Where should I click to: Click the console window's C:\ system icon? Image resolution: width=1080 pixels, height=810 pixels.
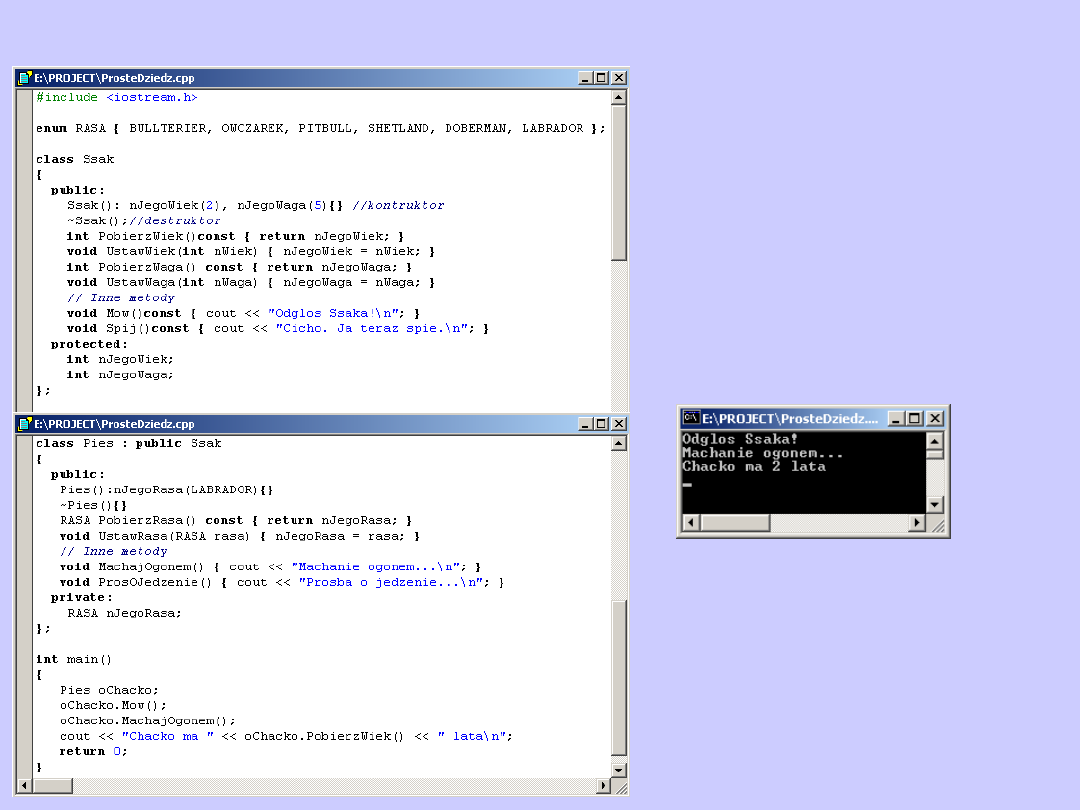[690, 417]
